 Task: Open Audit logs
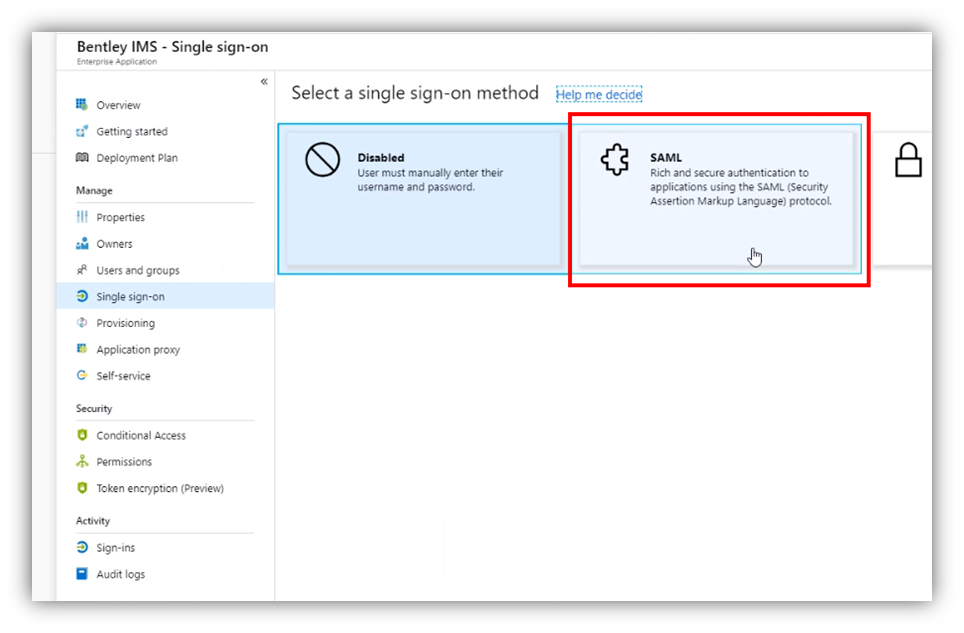click(x=165, y=574)
